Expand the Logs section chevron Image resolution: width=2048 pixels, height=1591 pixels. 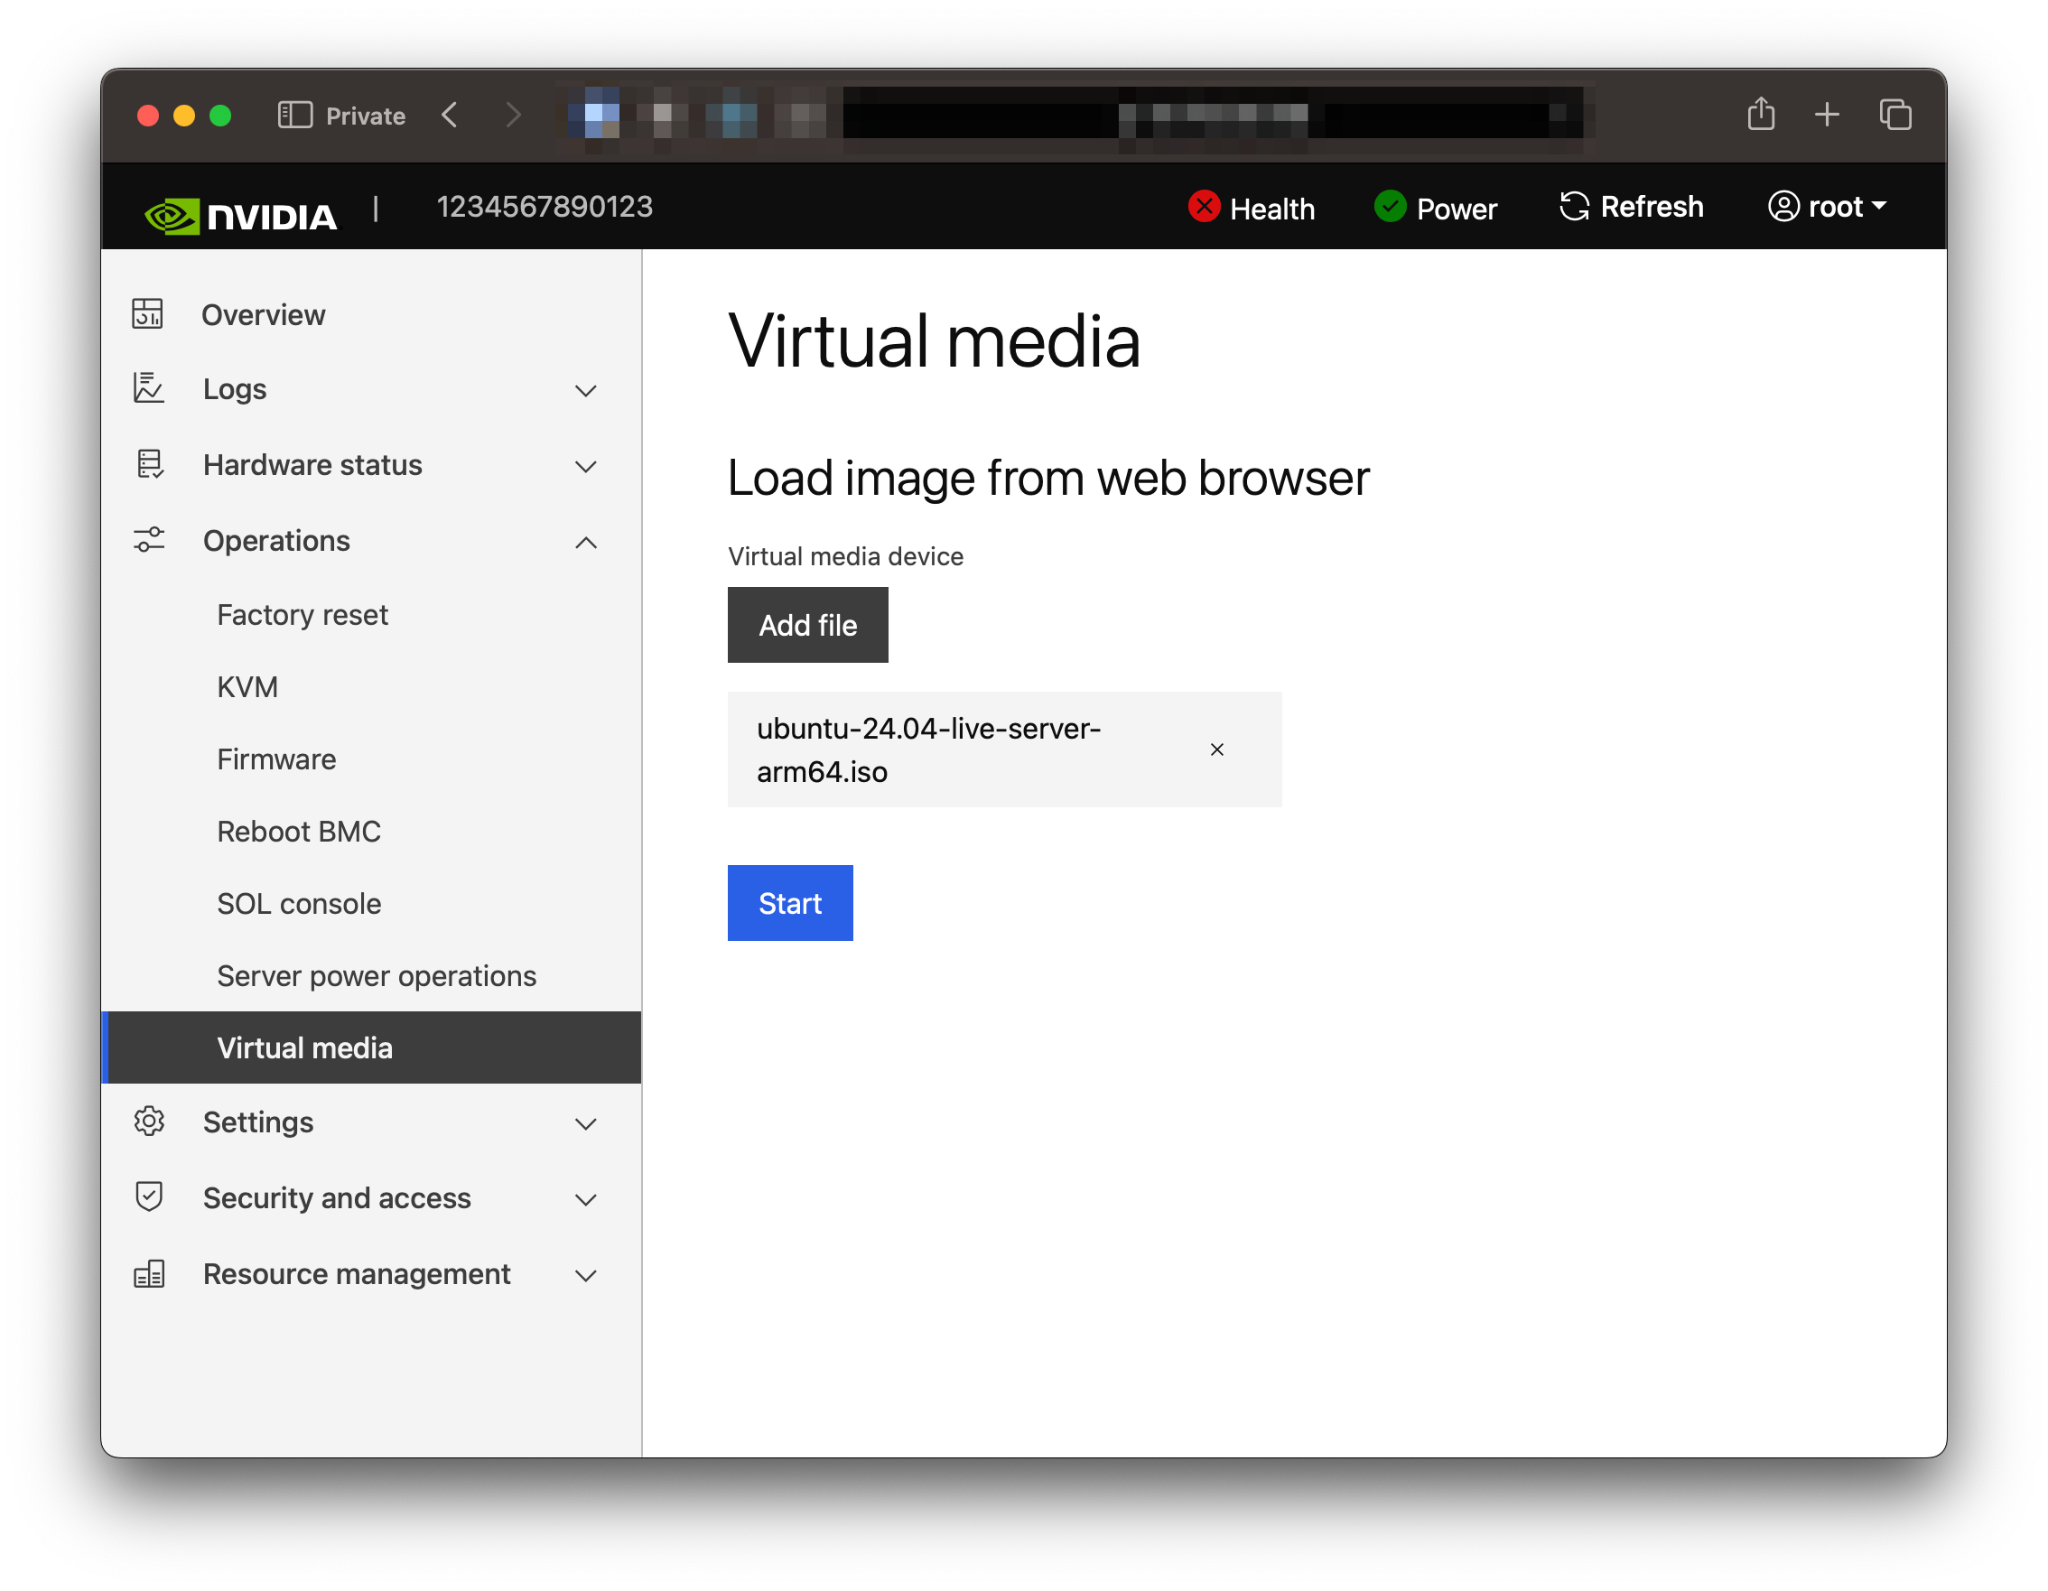point(586,390)
